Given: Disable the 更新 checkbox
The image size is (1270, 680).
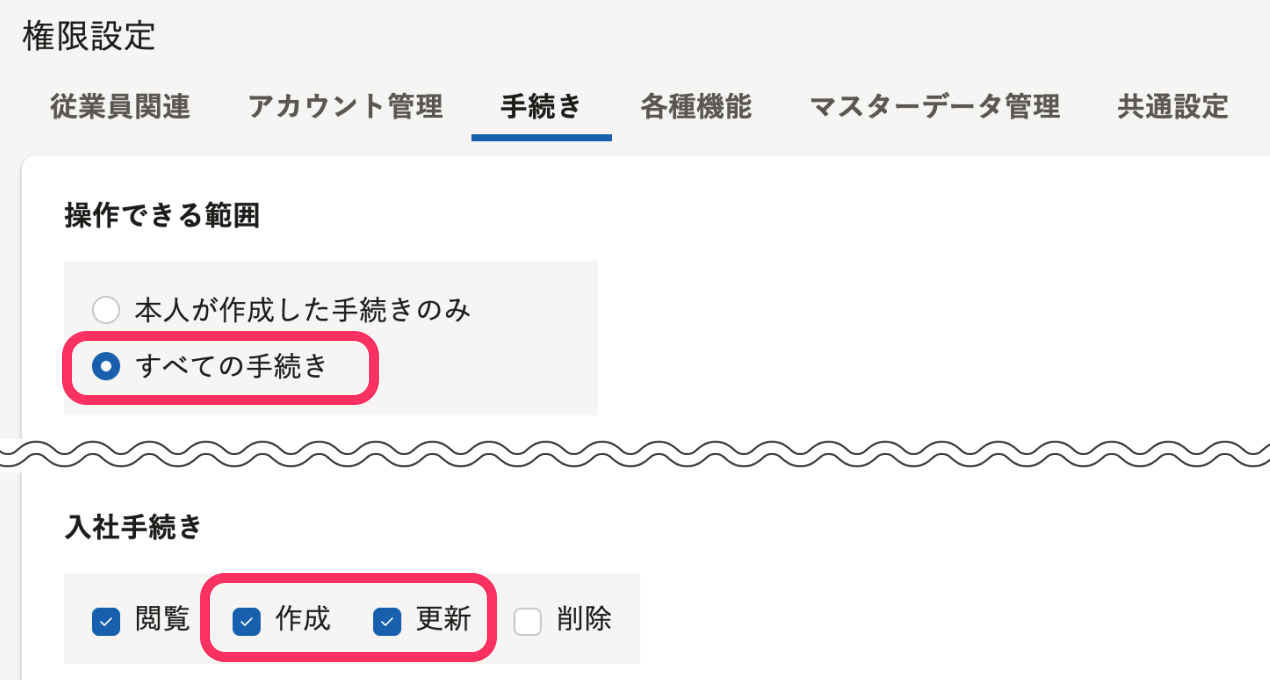Looking at the screenshot, I should coord(387,622).
